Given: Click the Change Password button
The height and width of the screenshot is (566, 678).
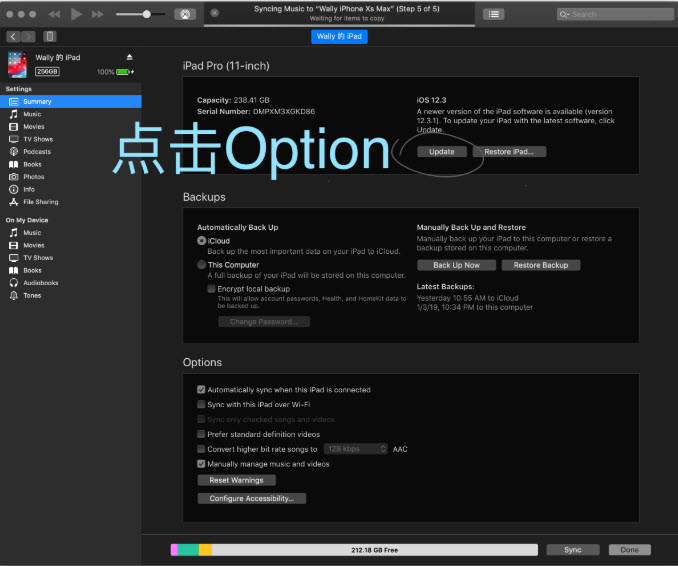Looking at the screenshot, I should 264,322.
